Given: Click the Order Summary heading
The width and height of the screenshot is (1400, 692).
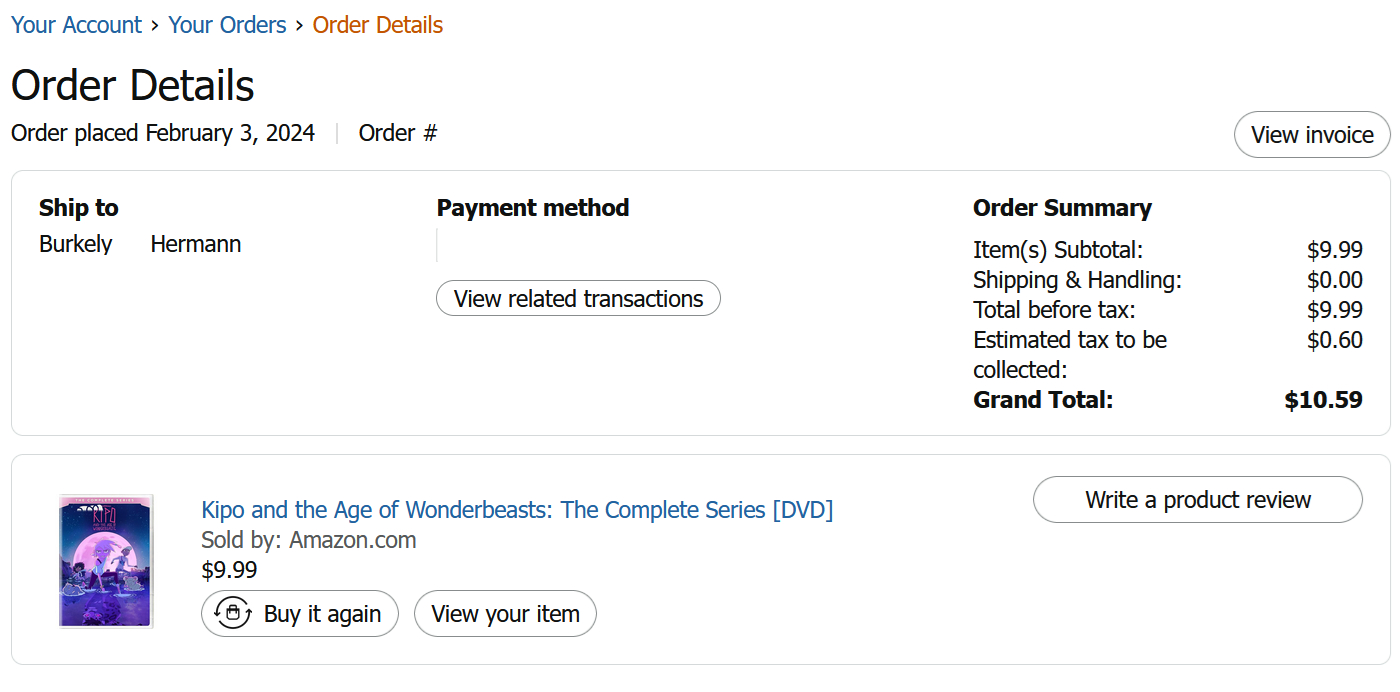Looking at the screenshot, I should click(1062, 208).
